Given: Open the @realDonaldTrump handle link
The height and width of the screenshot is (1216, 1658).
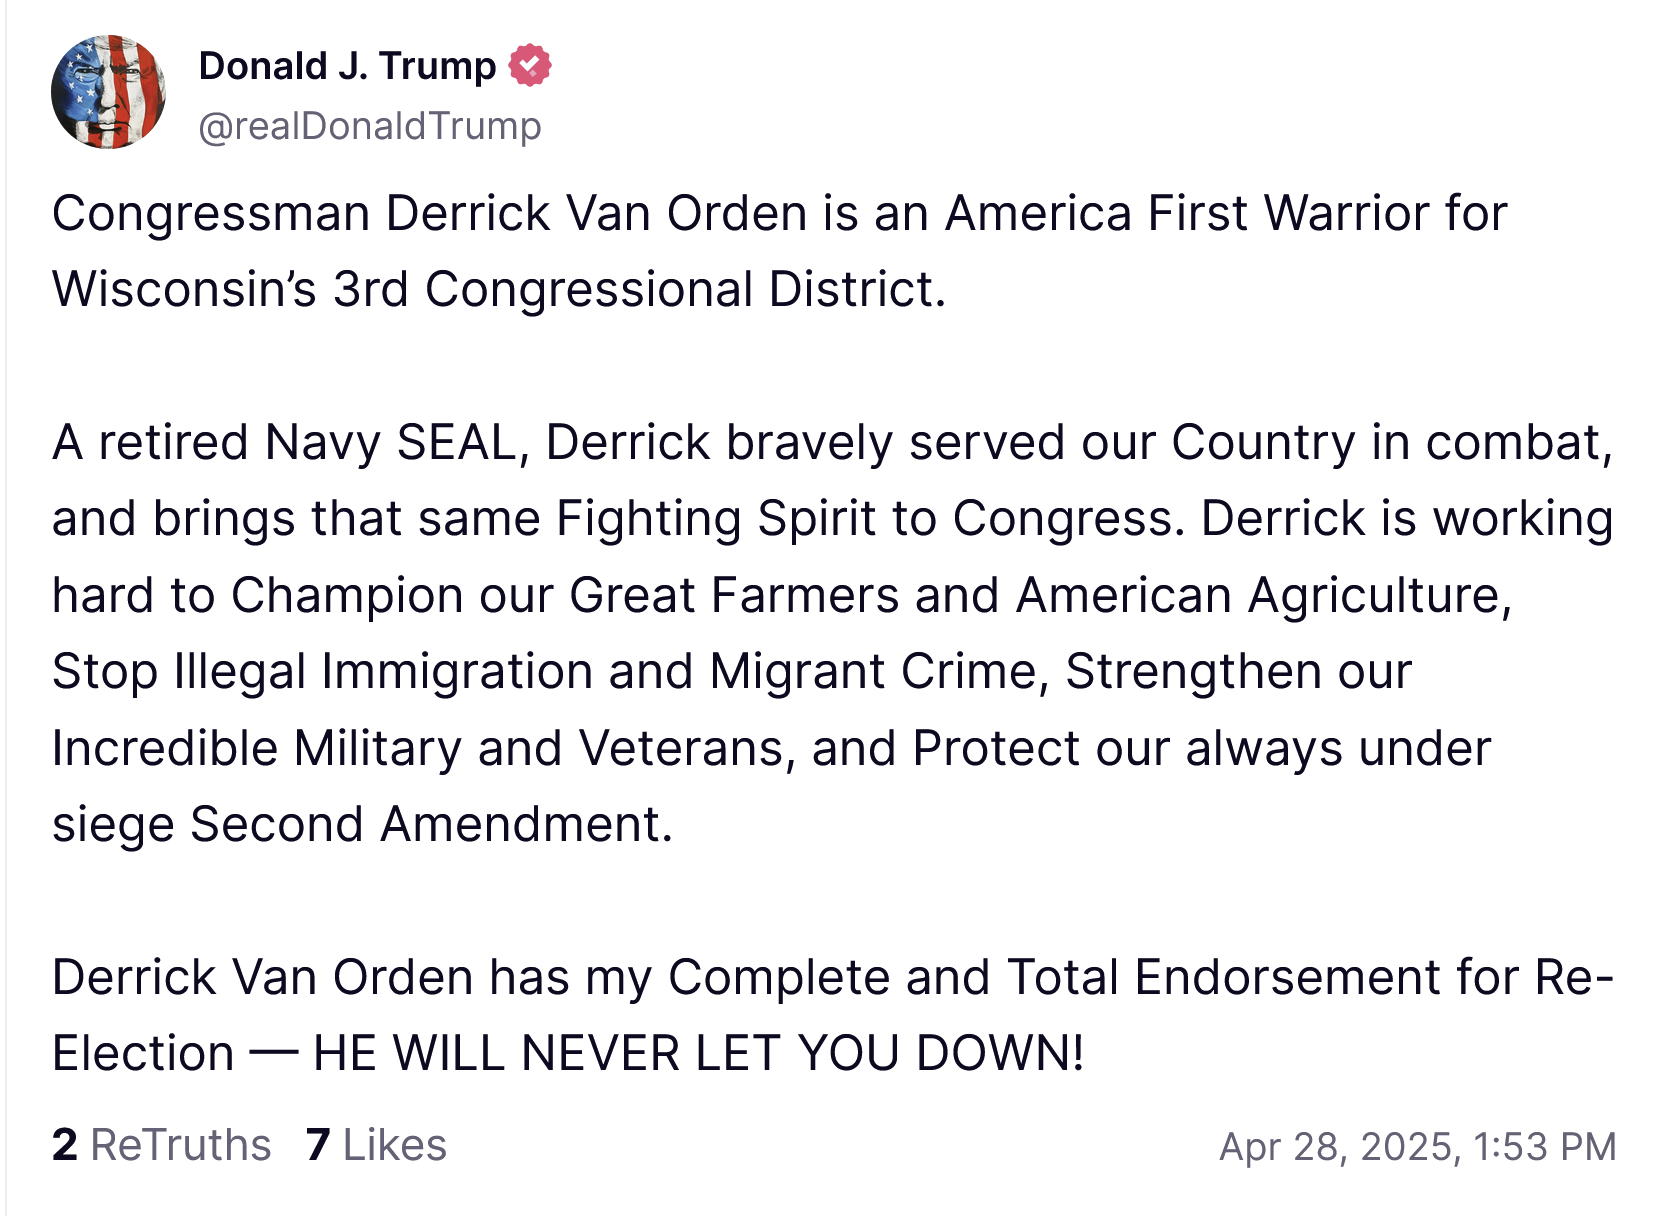Looking at the screenshot, I should pos(370,126).
